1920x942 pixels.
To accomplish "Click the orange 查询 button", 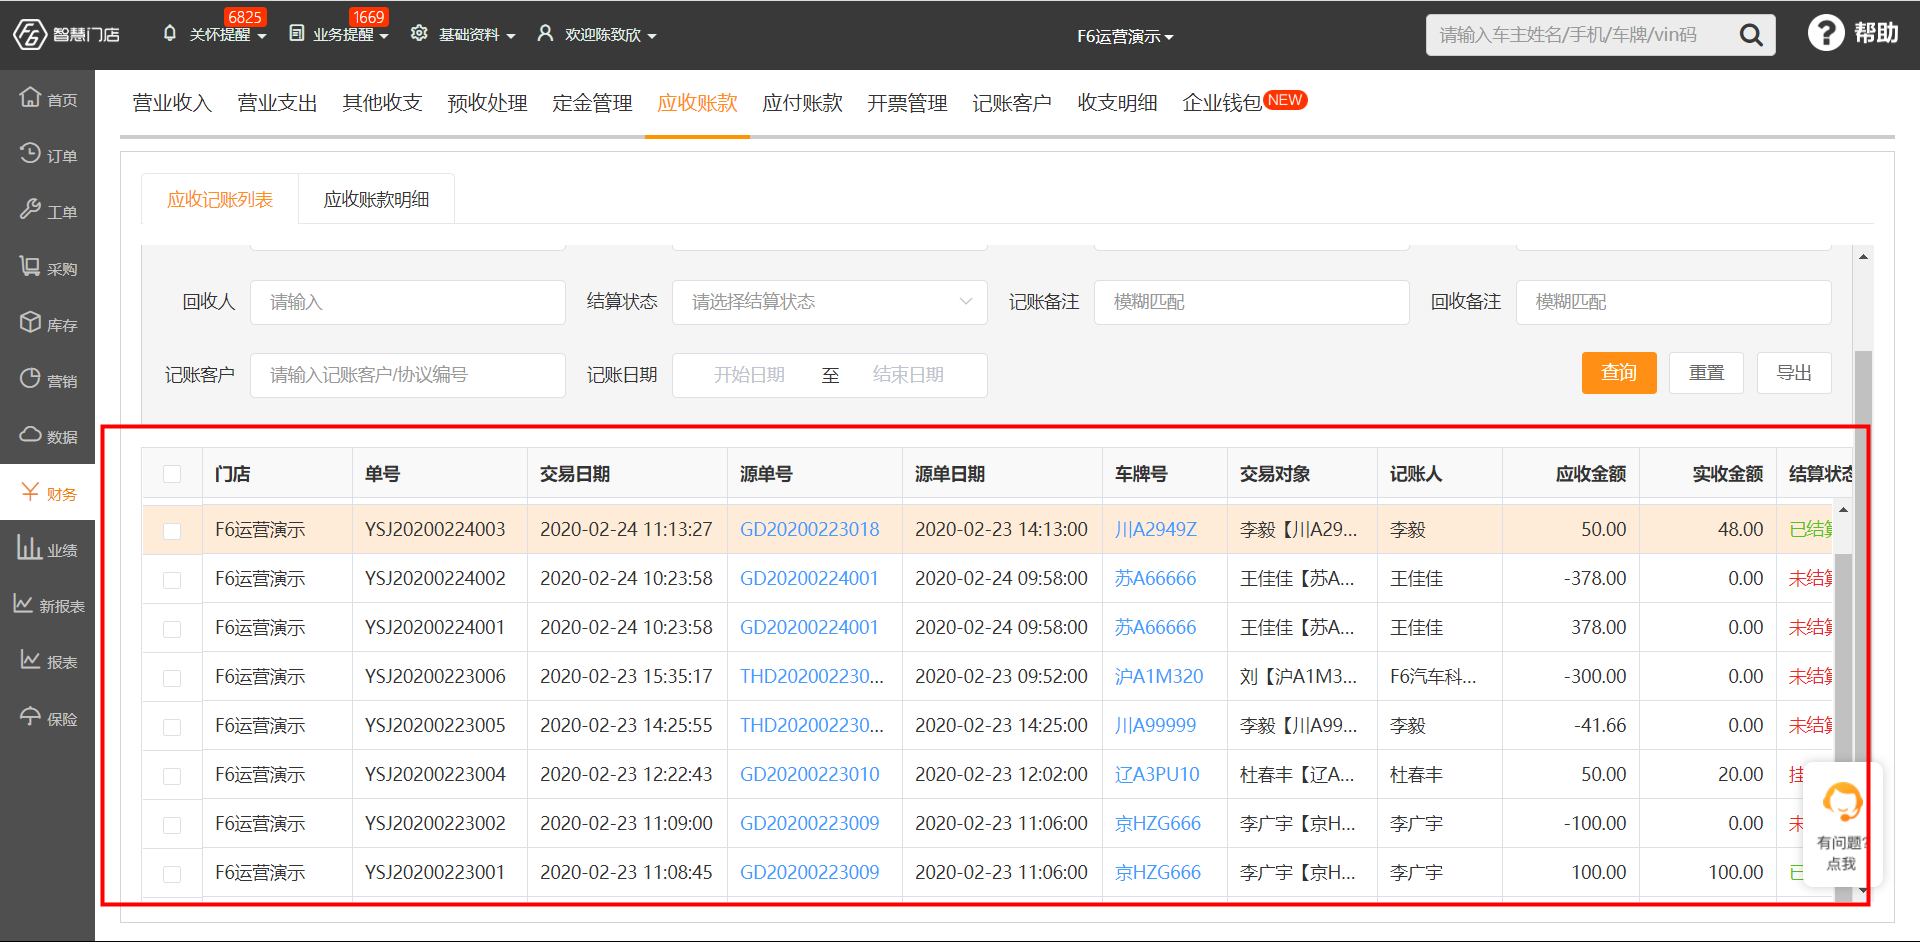I will click(x=1619, y=373).
